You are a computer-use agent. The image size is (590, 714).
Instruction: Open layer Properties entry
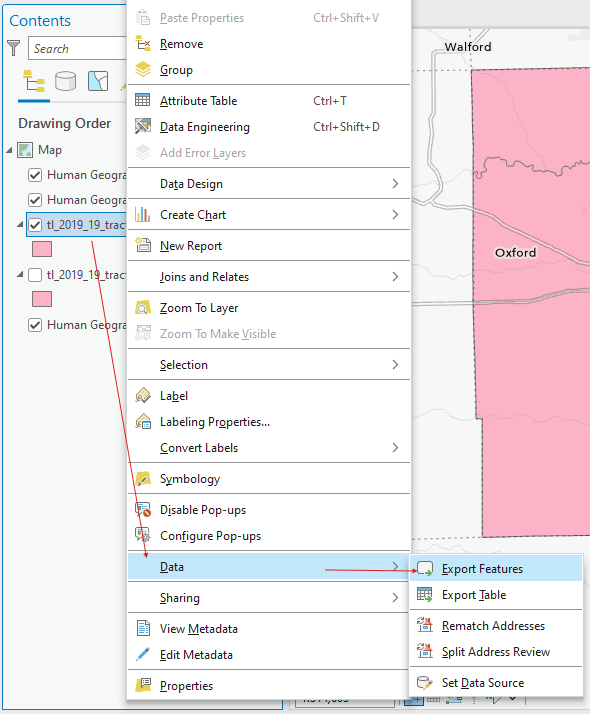click(x=269, y=685)
